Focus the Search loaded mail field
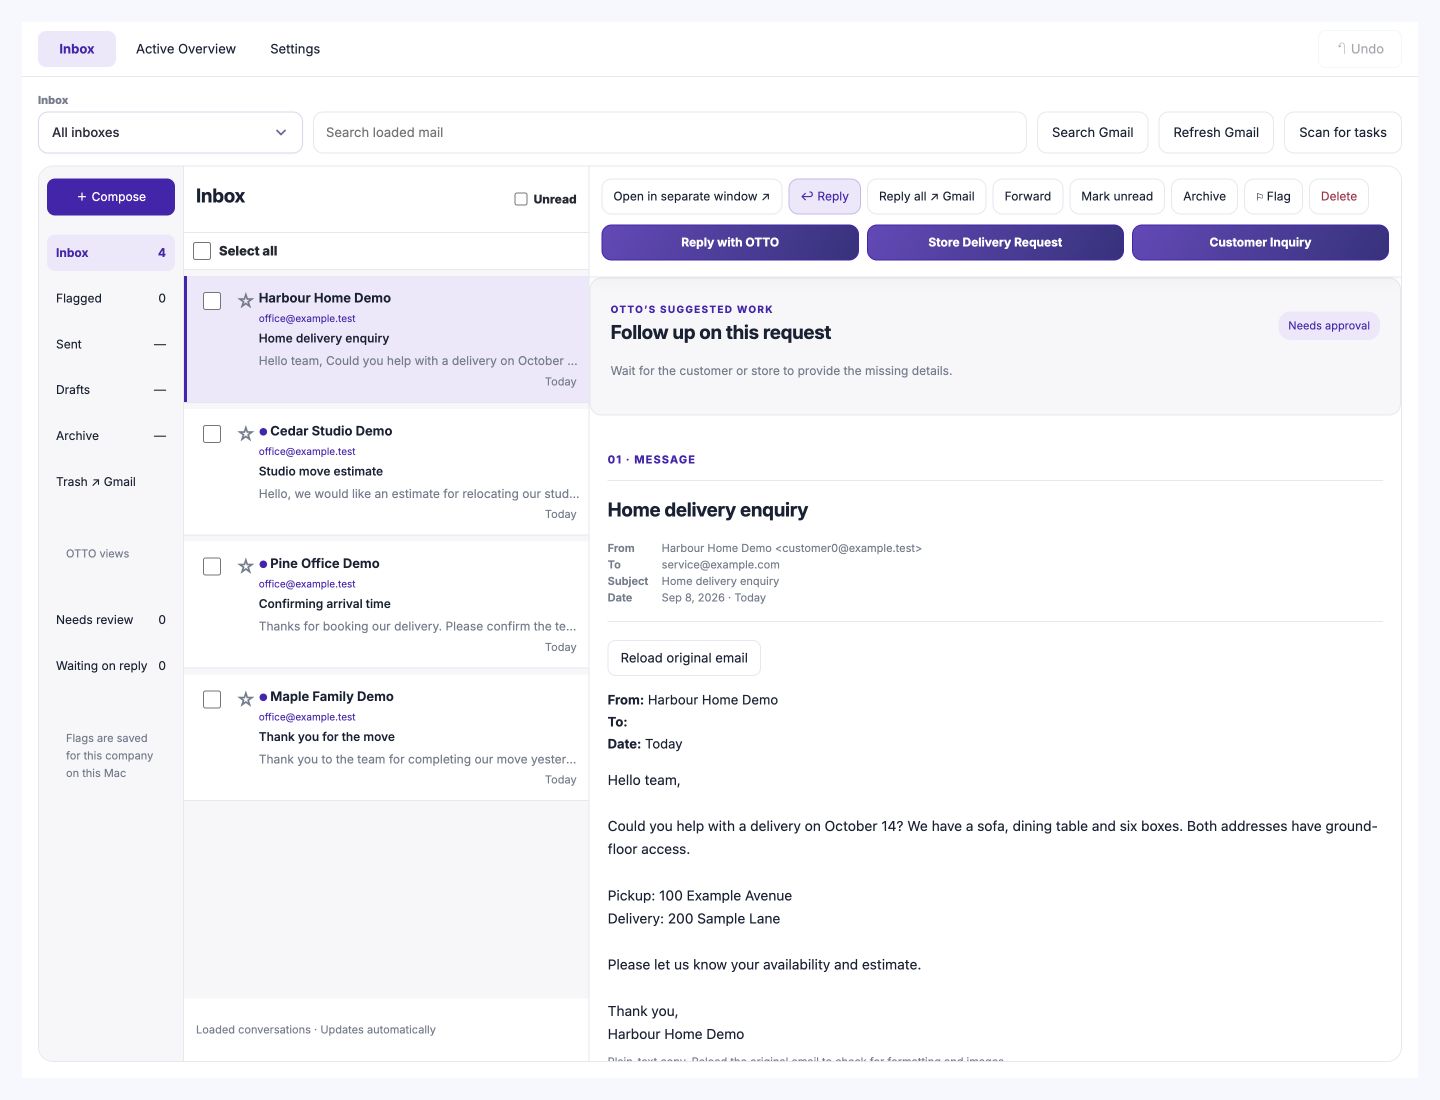 tap(670, 132)
